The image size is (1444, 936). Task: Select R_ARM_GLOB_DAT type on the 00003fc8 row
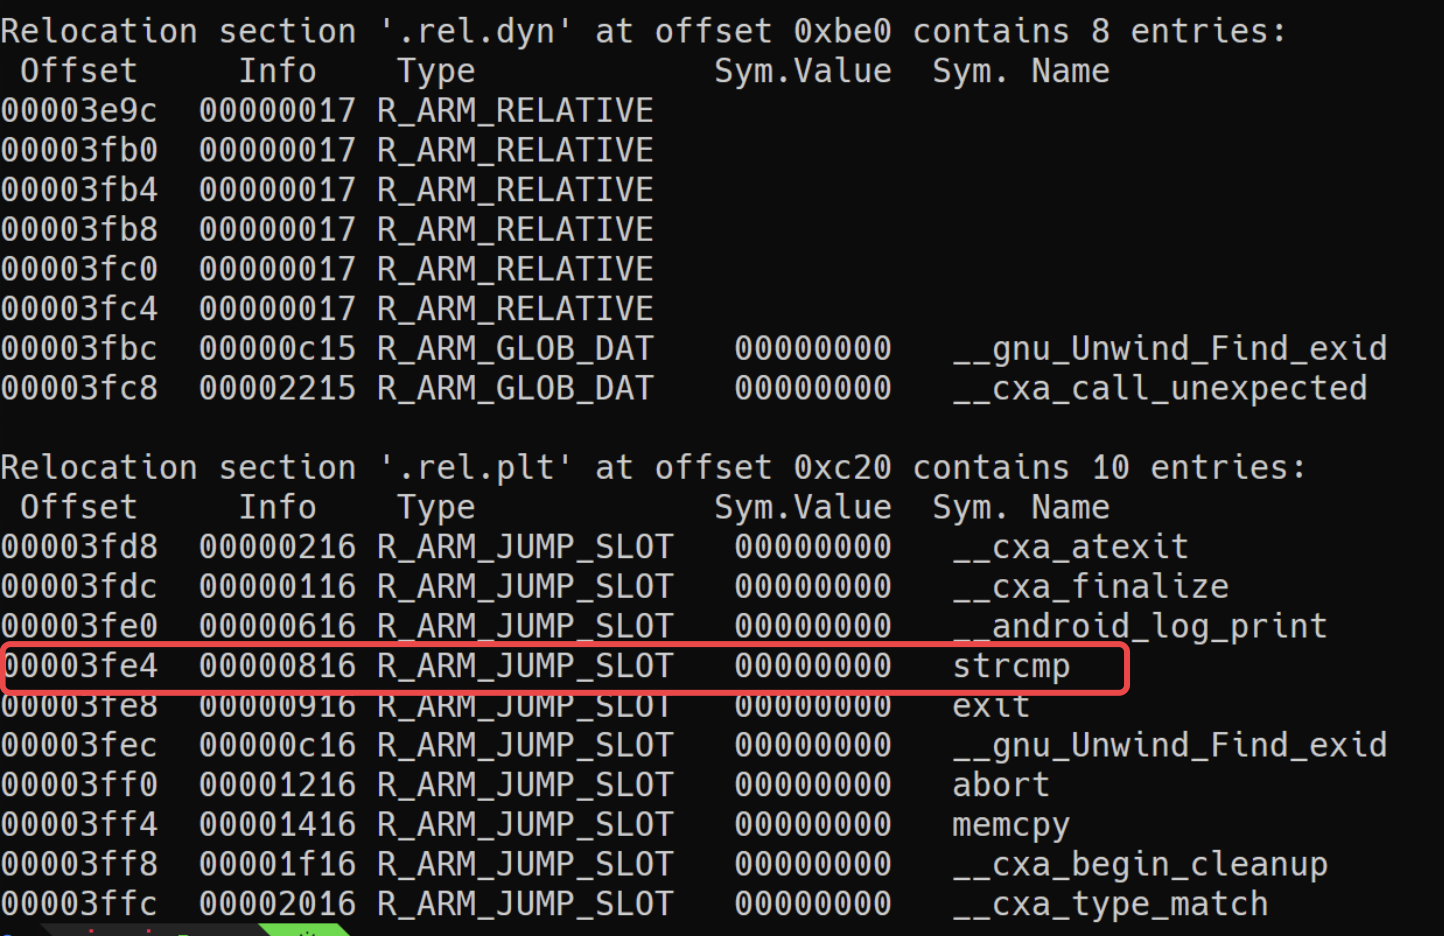click(516, 389)
